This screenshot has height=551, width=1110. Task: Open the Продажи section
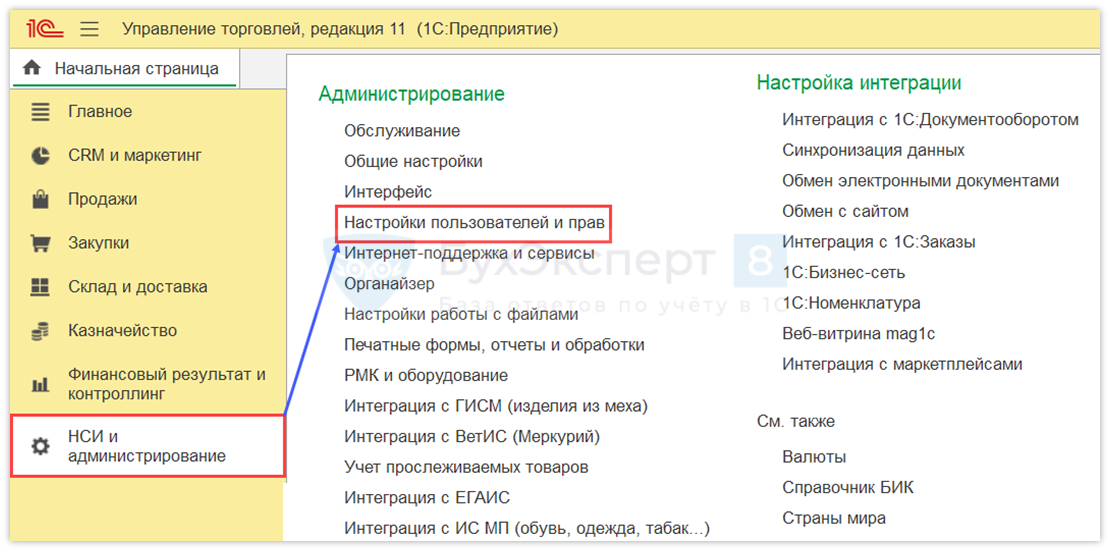(x=147, y=200)
